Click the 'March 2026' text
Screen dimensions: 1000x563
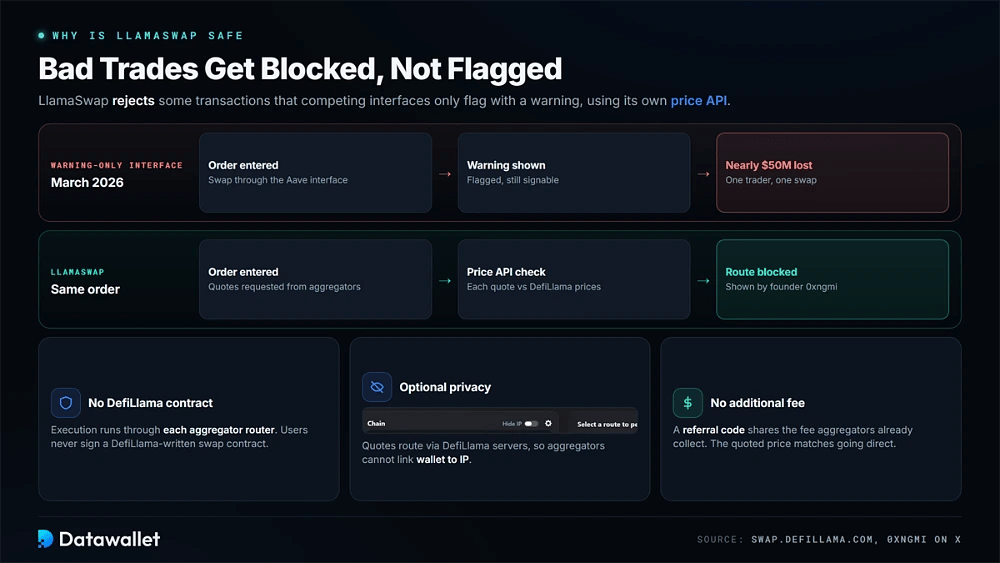(x=87, y=182)
